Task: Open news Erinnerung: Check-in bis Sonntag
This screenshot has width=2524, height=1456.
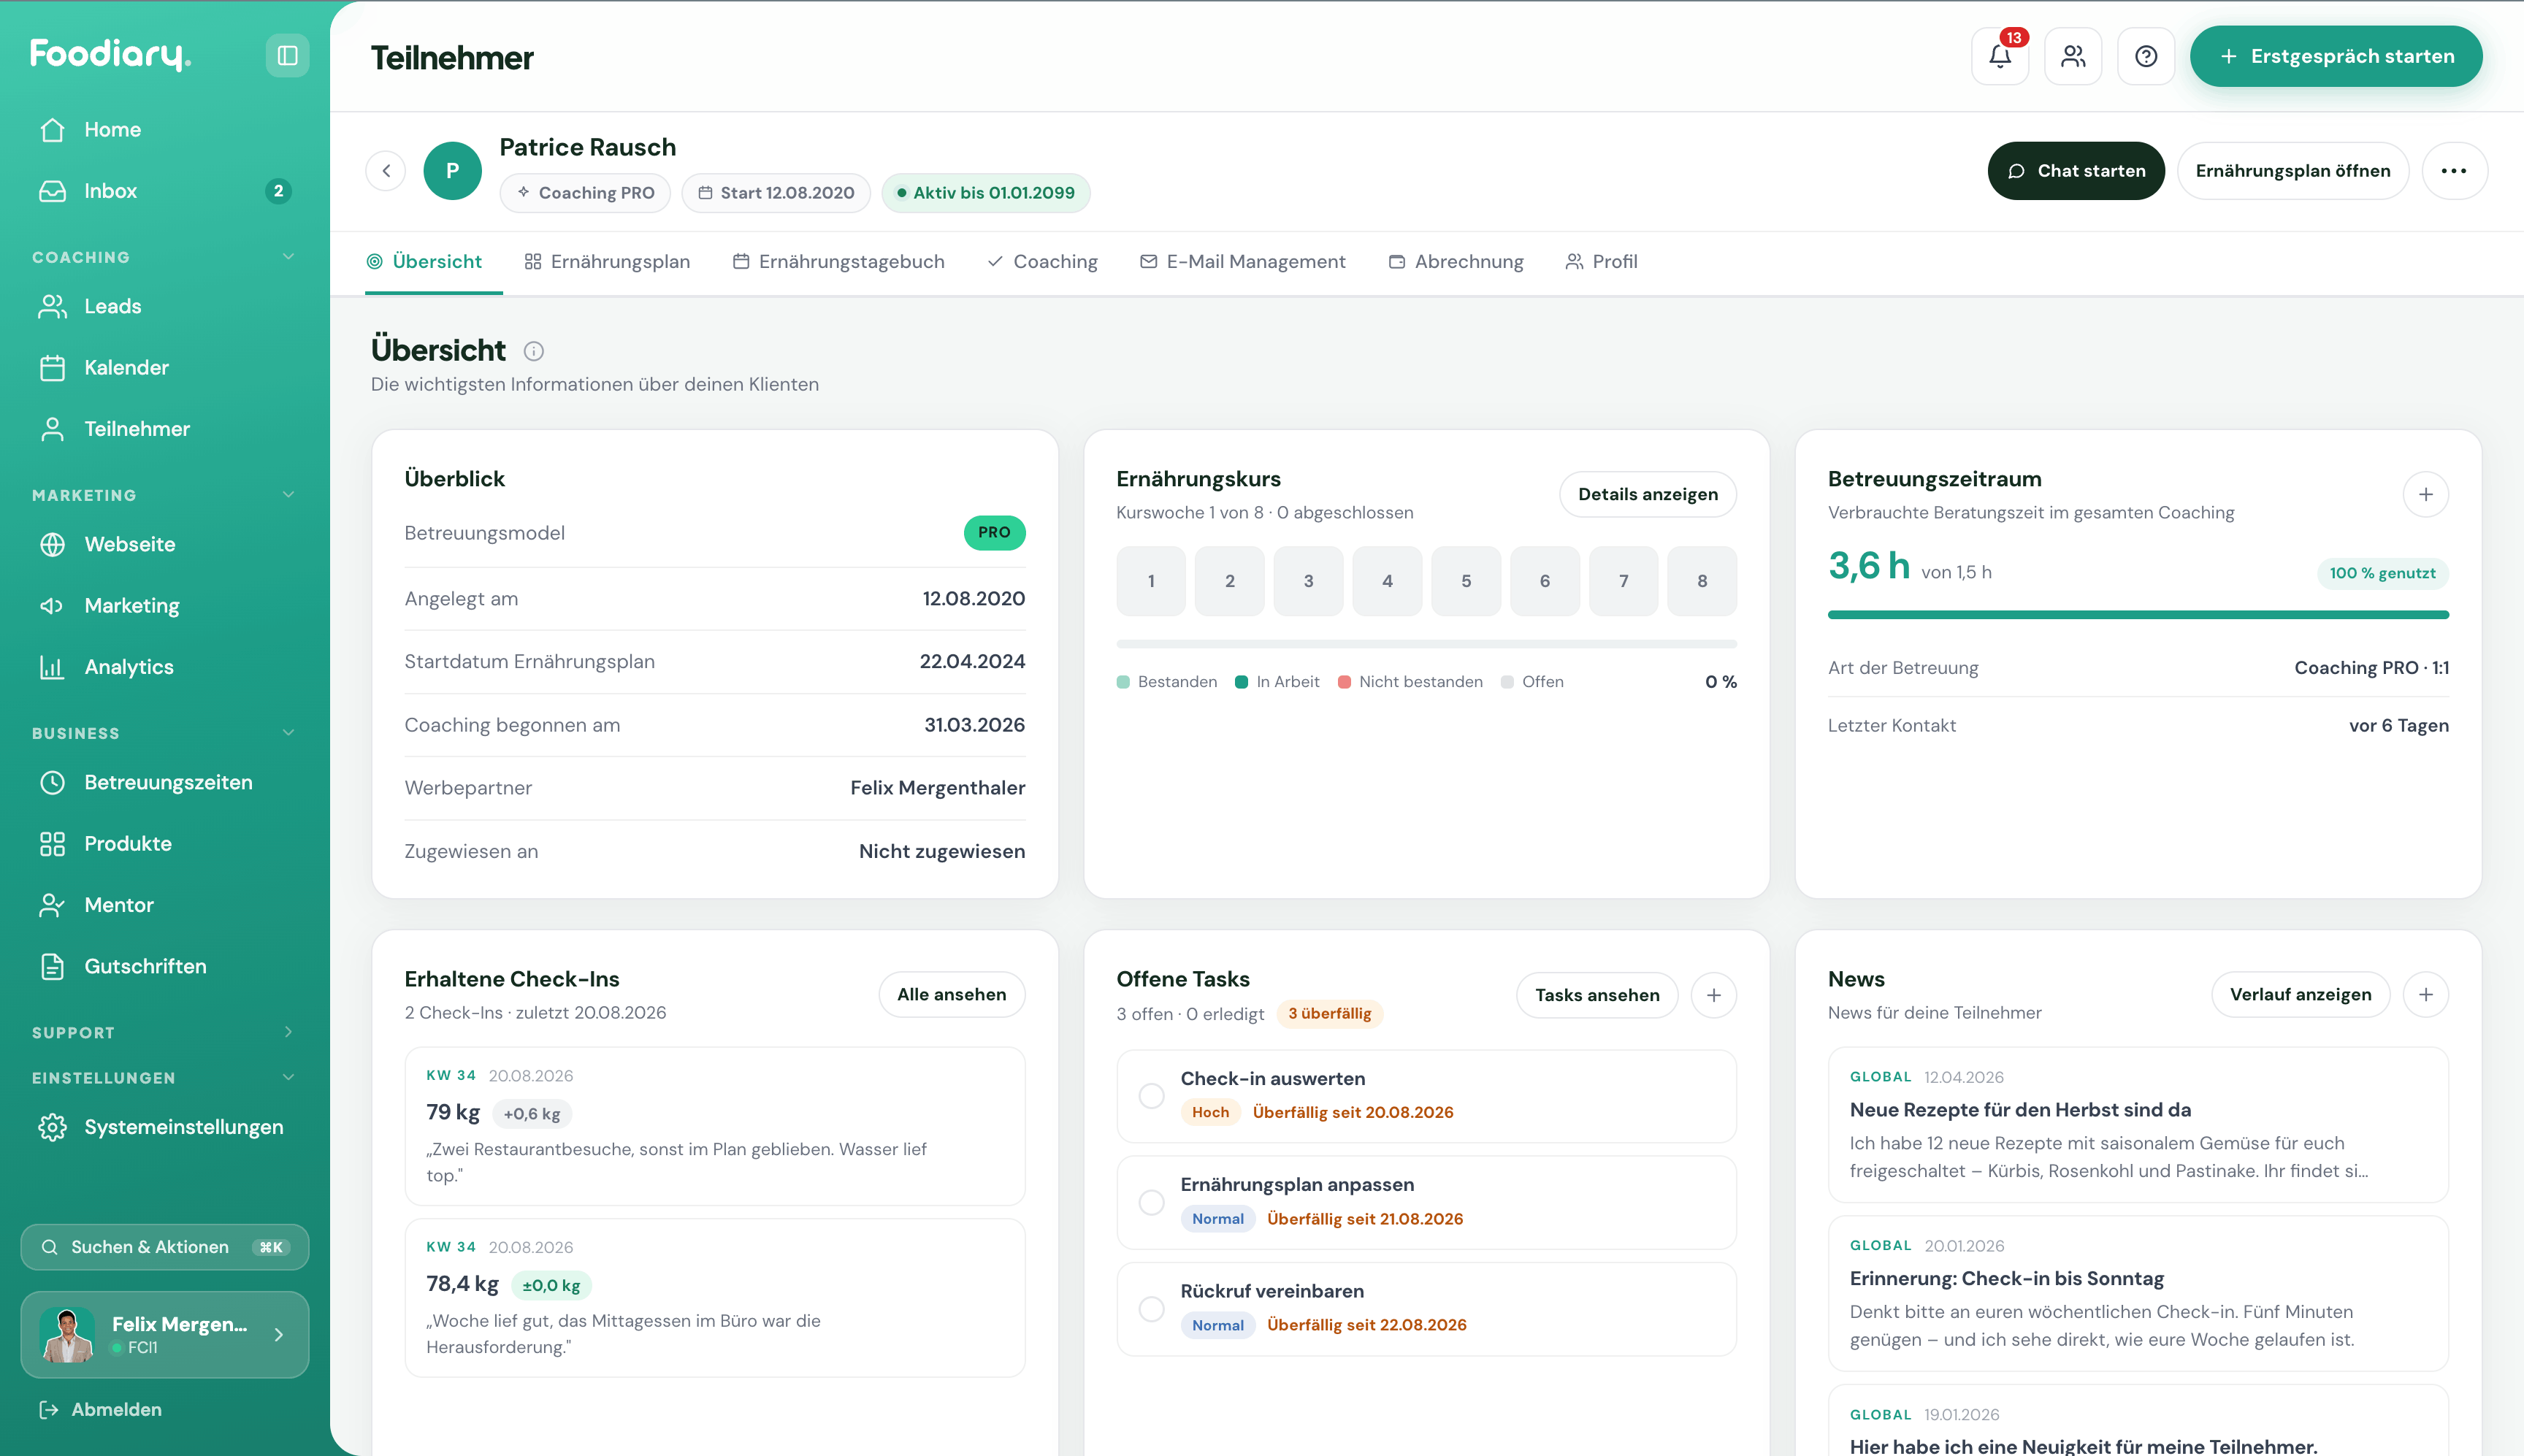Action: pos(2138,1293)
